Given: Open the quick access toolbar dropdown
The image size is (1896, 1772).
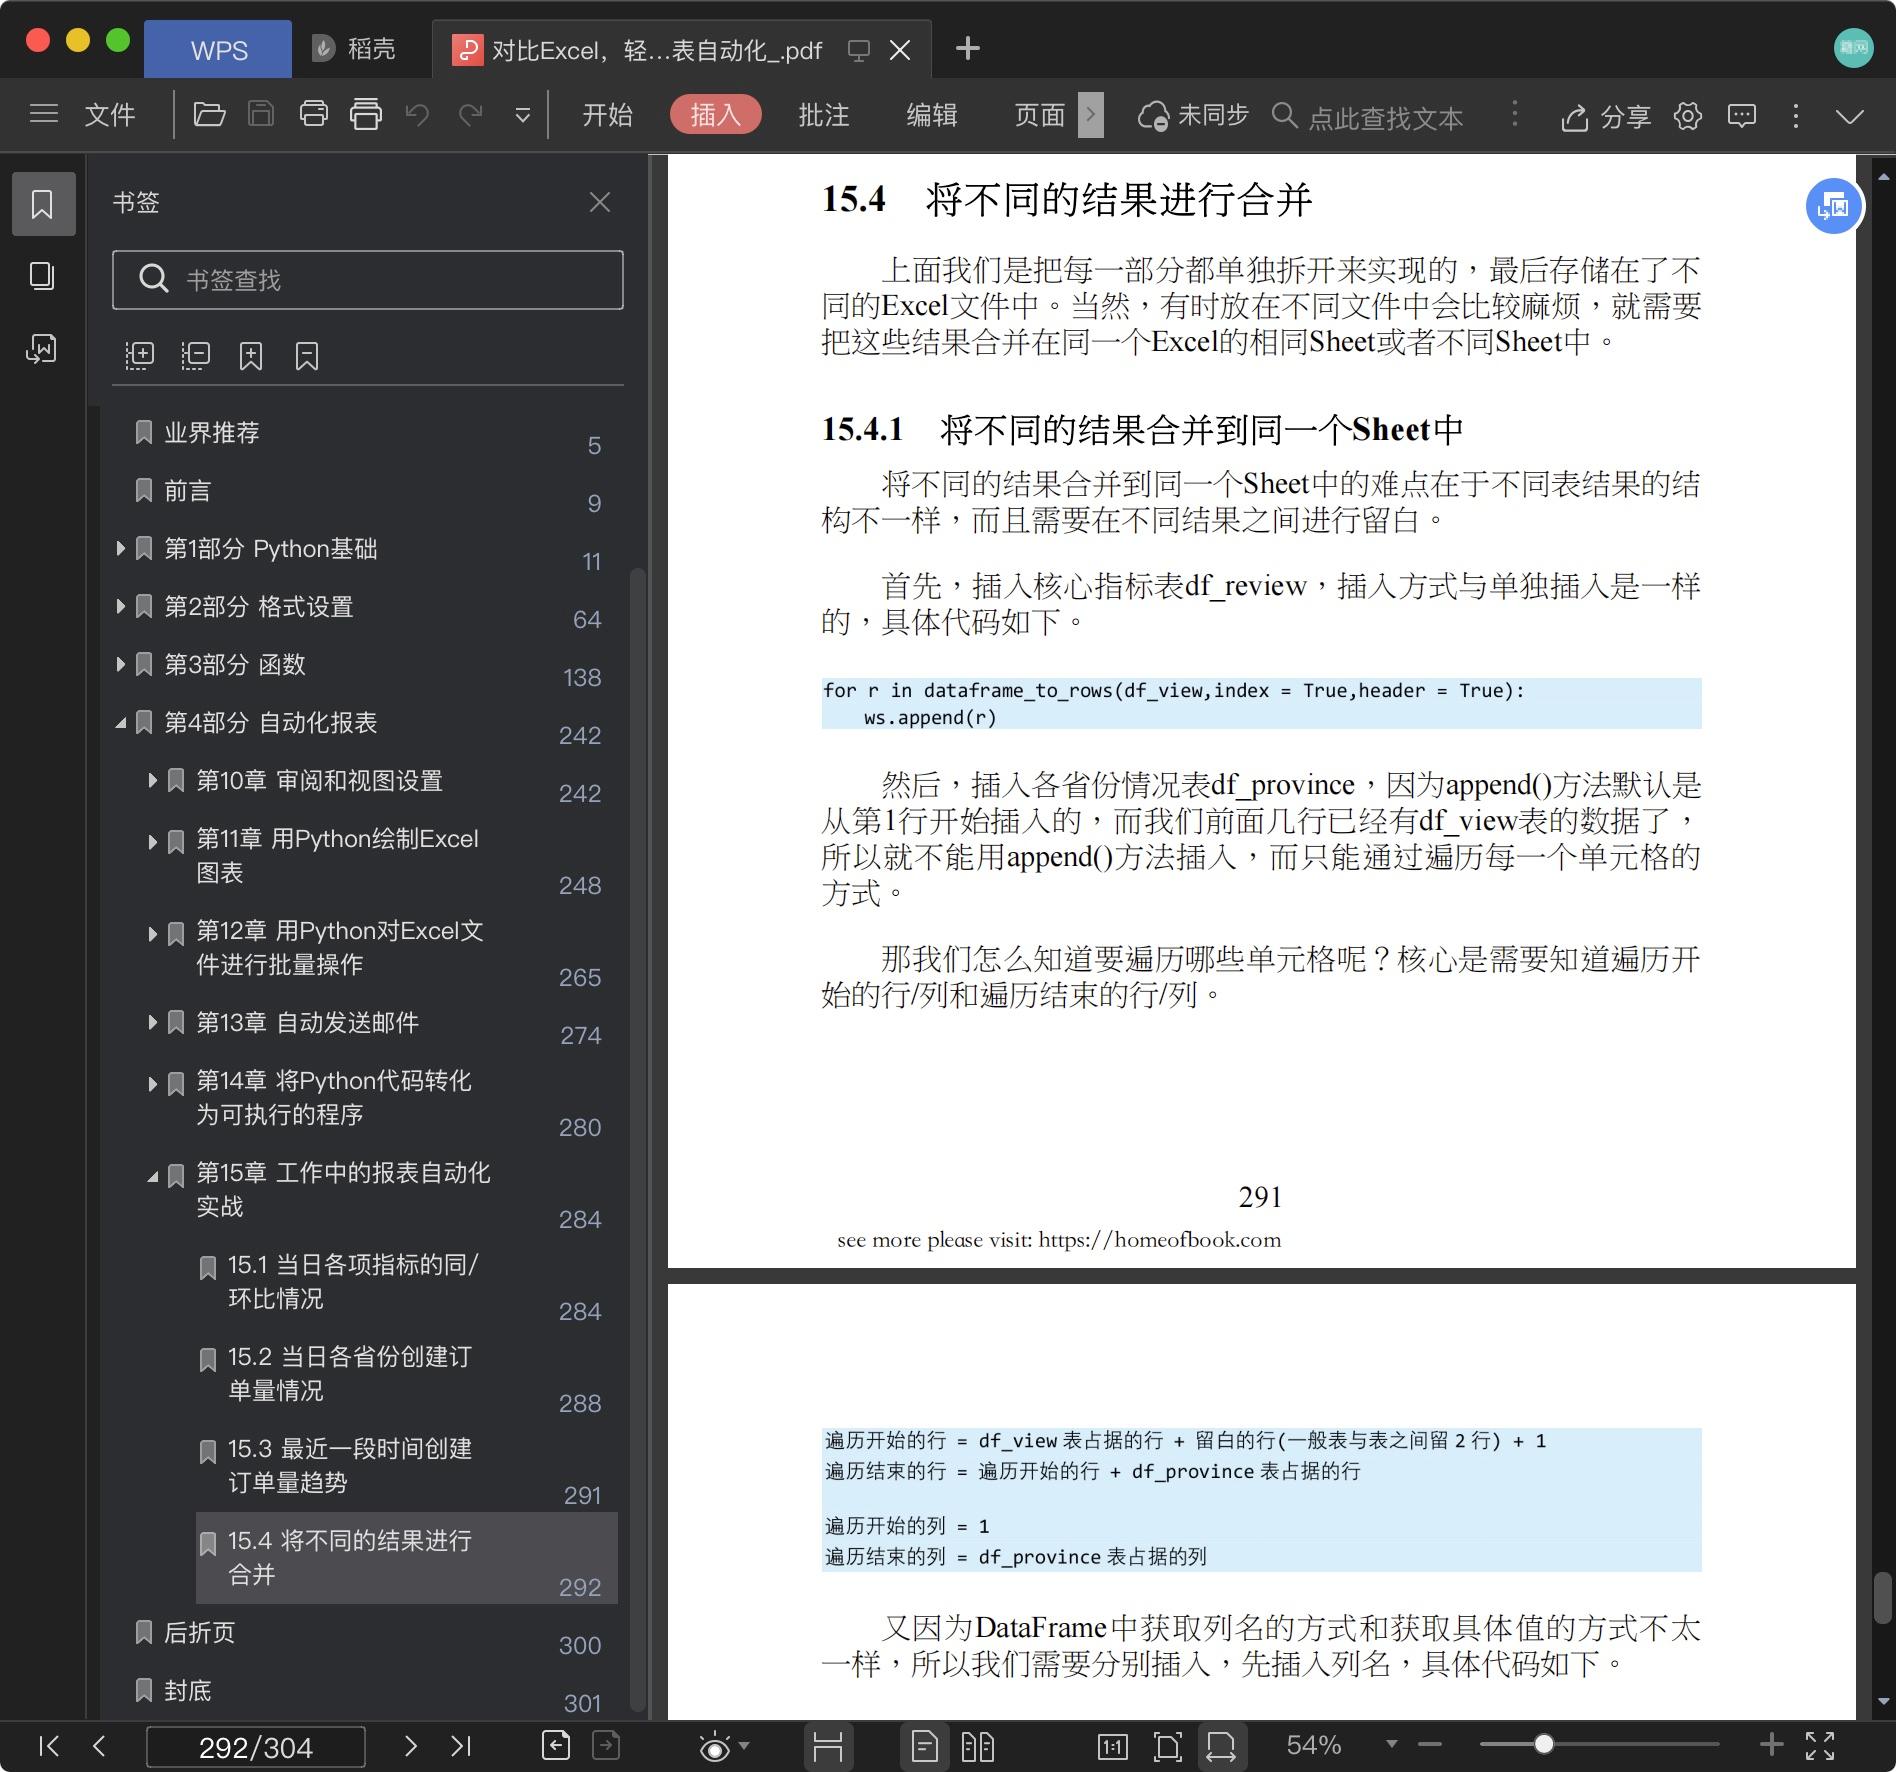Looking at the screenshot, I should 522,116.
